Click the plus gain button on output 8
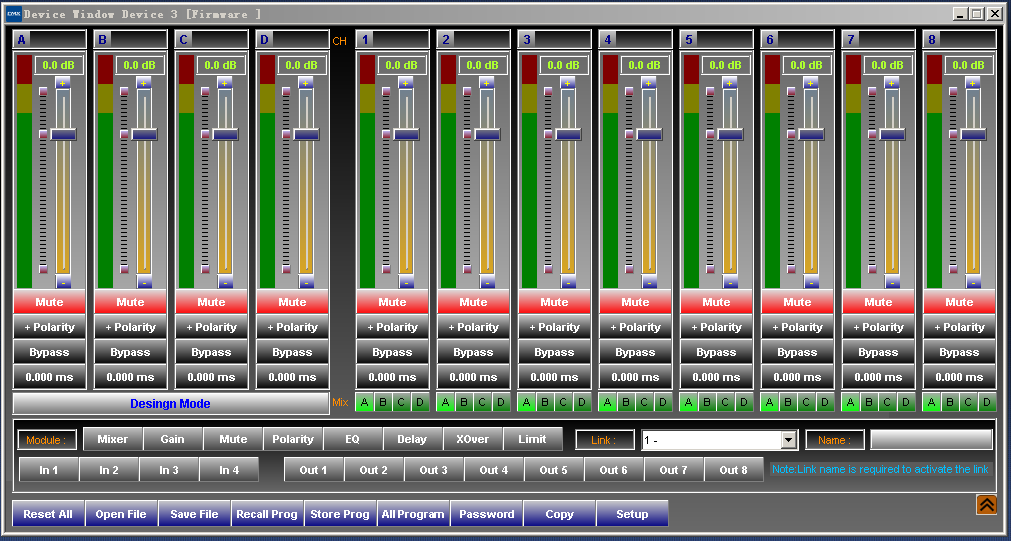 tap(972, 83)
